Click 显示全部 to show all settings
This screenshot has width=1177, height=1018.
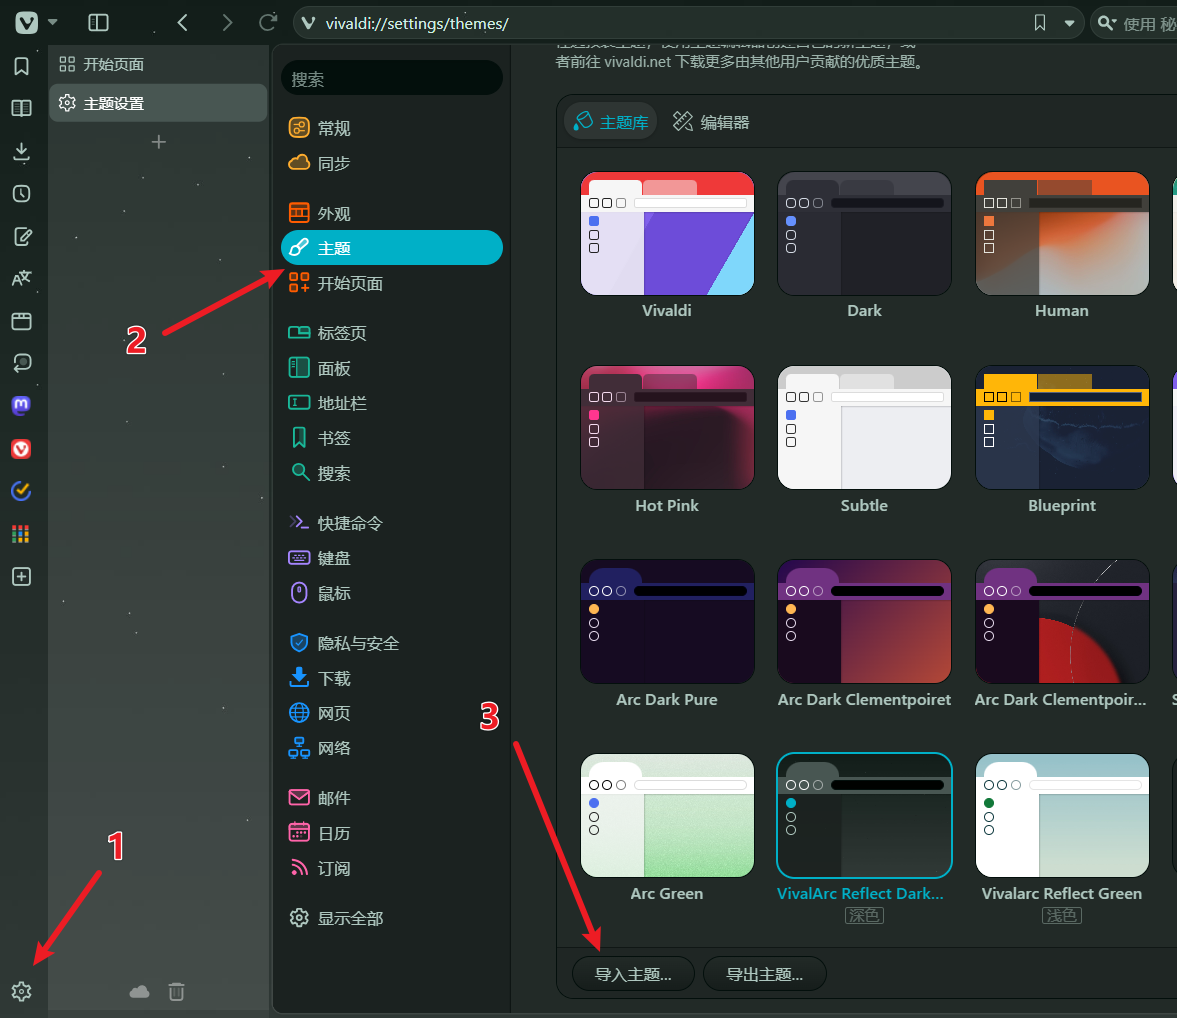pos(392,918)
